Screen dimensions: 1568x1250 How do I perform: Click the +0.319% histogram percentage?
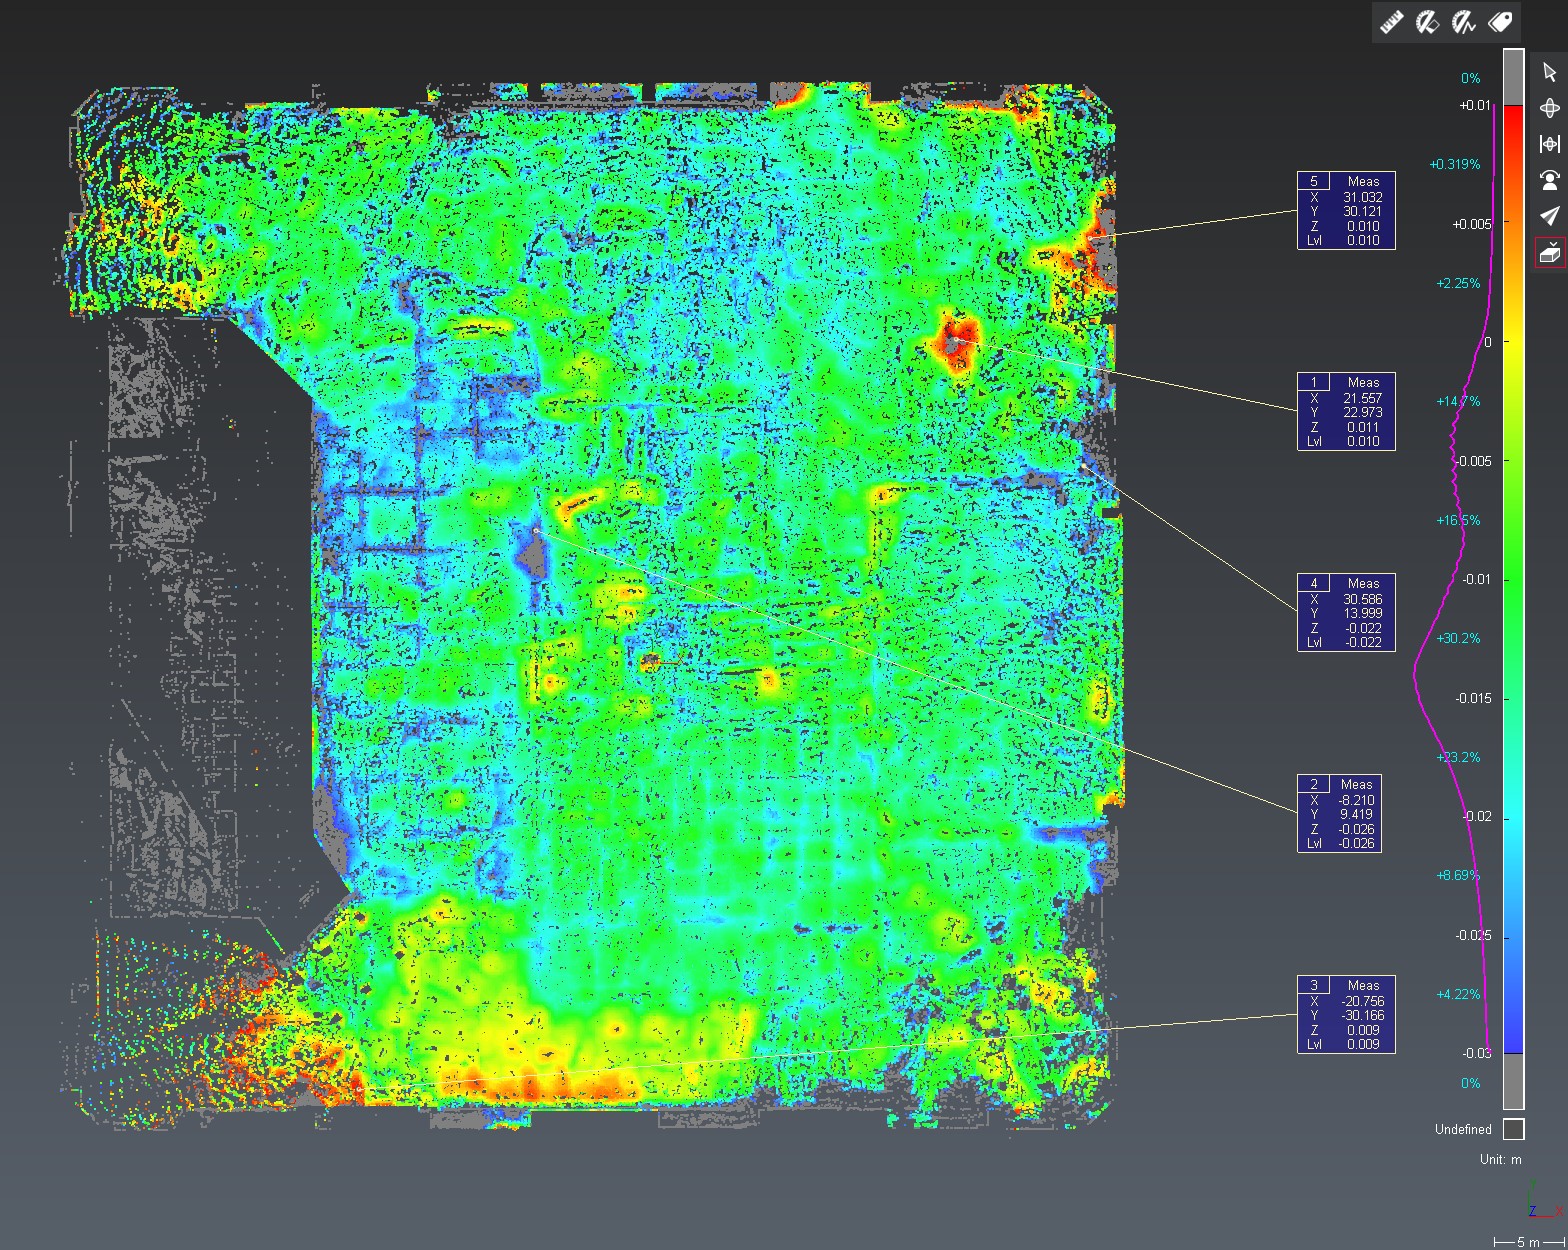(1455, 164)
